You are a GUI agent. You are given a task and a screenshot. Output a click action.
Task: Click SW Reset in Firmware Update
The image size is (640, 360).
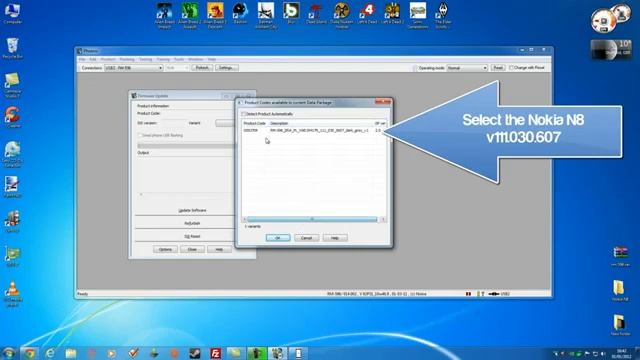click(x=192, y=236)
